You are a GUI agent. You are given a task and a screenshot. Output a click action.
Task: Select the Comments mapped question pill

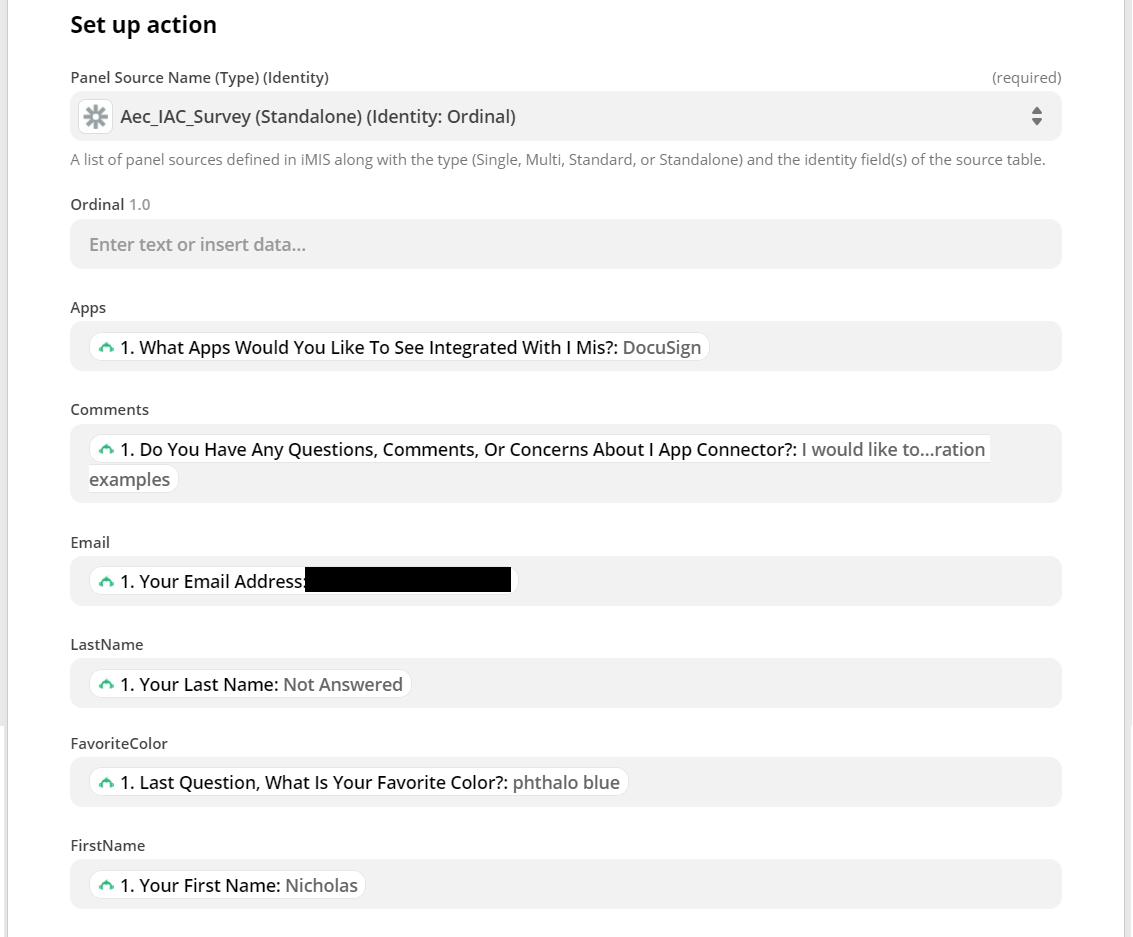(x=540, y=450)
